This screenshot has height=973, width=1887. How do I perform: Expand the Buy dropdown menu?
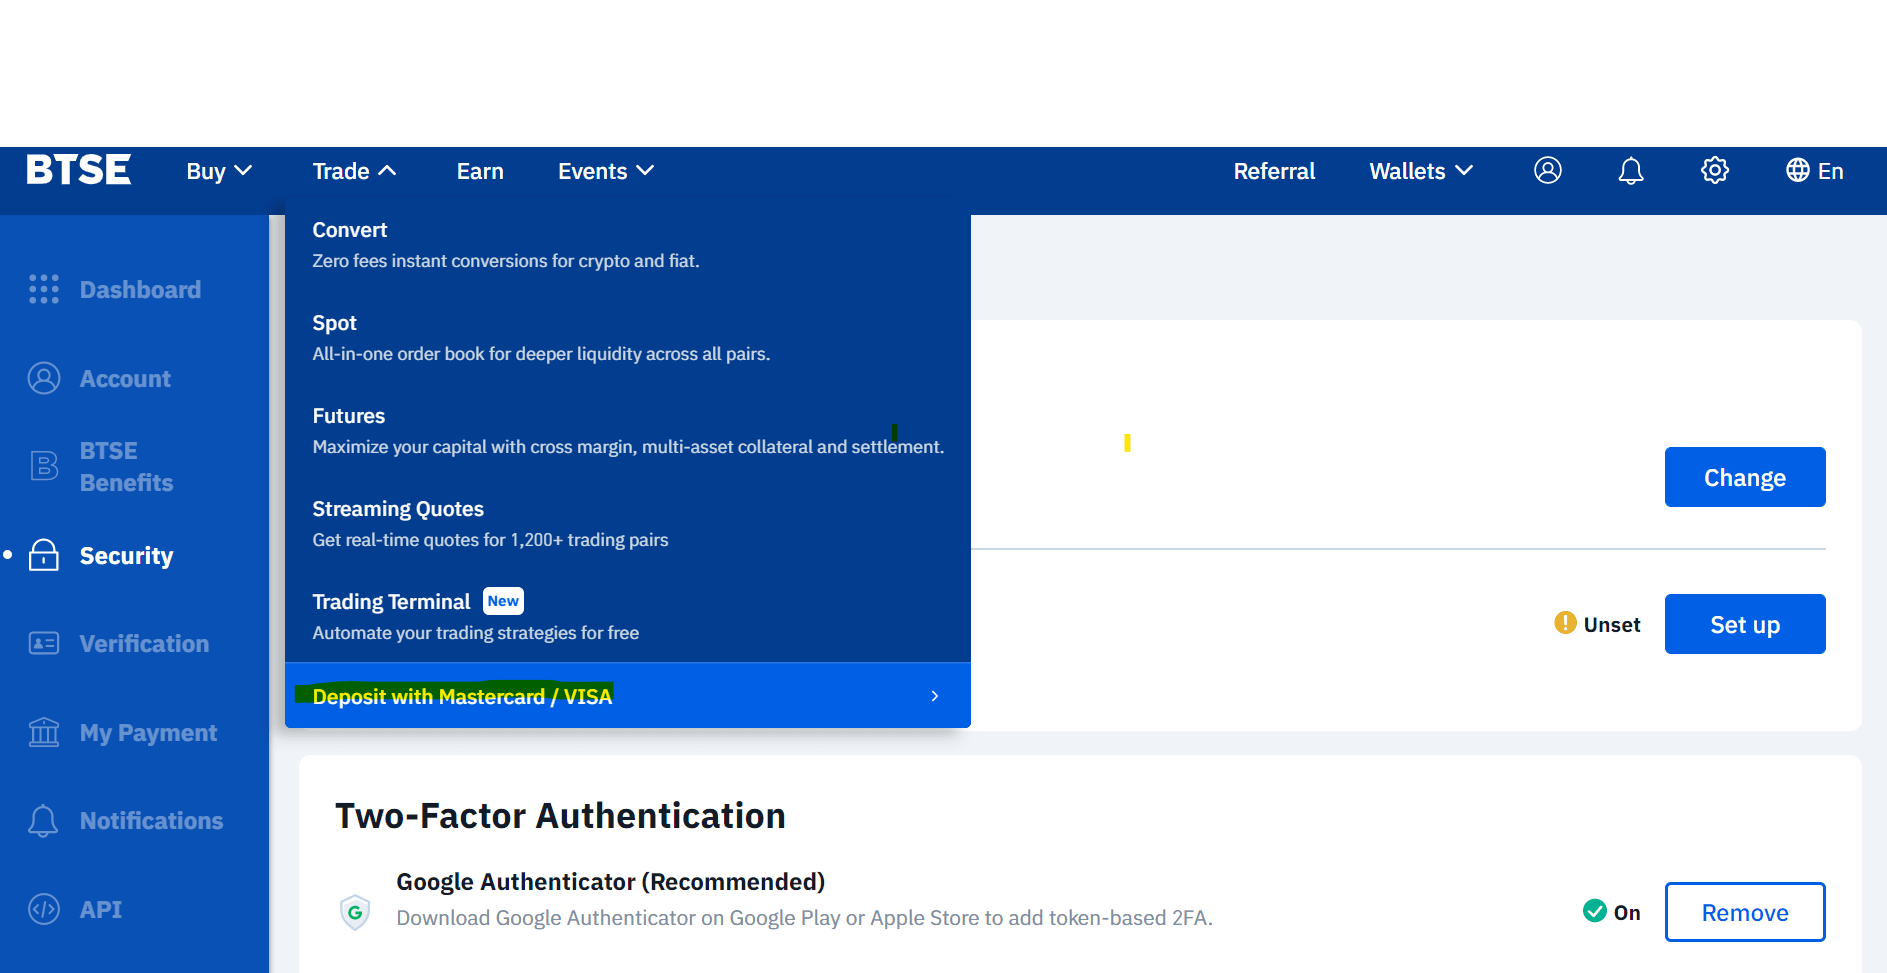tap(219, 171)
